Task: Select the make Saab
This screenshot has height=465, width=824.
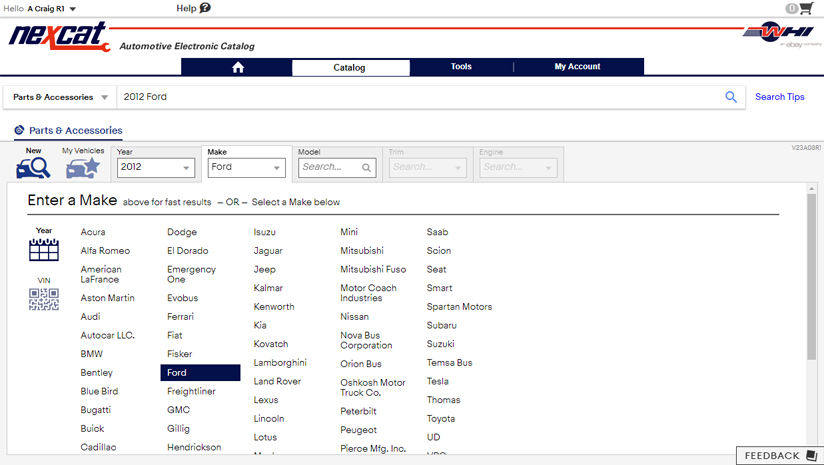Action: 437,232
